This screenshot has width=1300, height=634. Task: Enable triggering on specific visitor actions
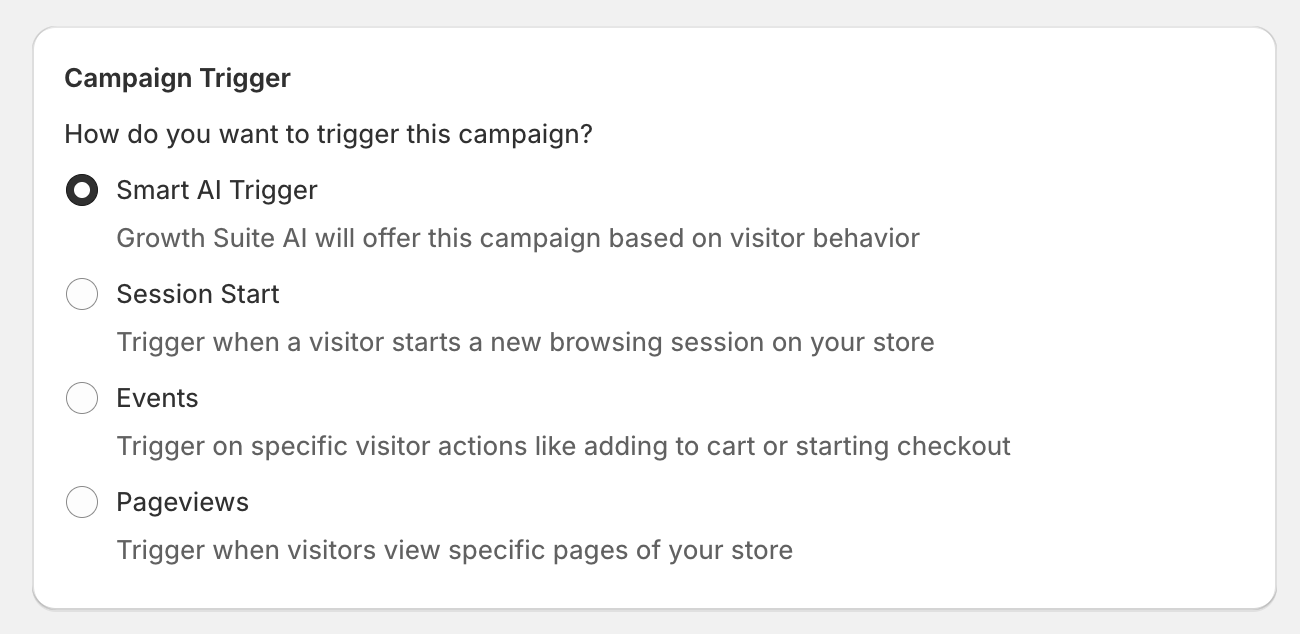[x=82, y=398]
